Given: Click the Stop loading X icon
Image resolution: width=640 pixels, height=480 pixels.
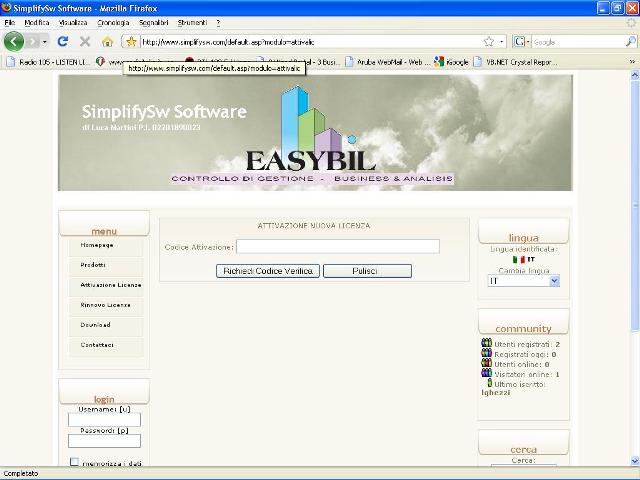Looking at the screenshot, I should [x=85, y=41].
